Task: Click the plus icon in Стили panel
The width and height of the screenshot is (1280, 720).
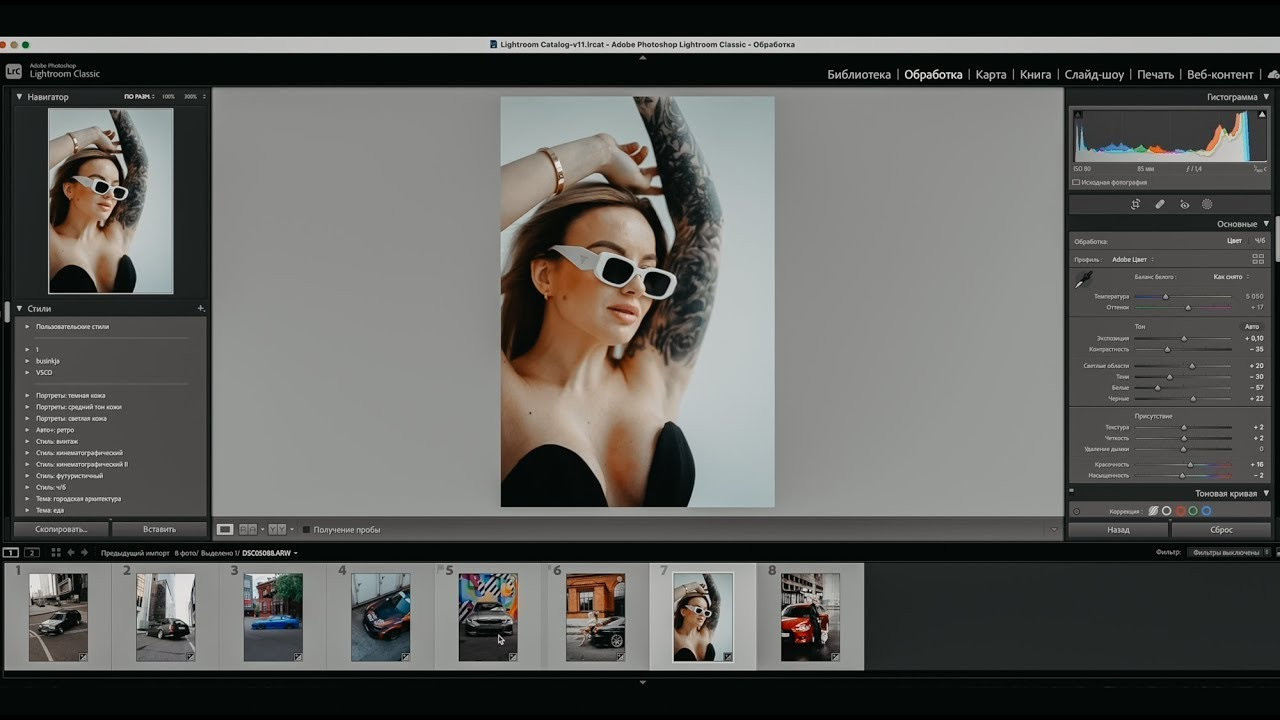Action: coord(201,309)
